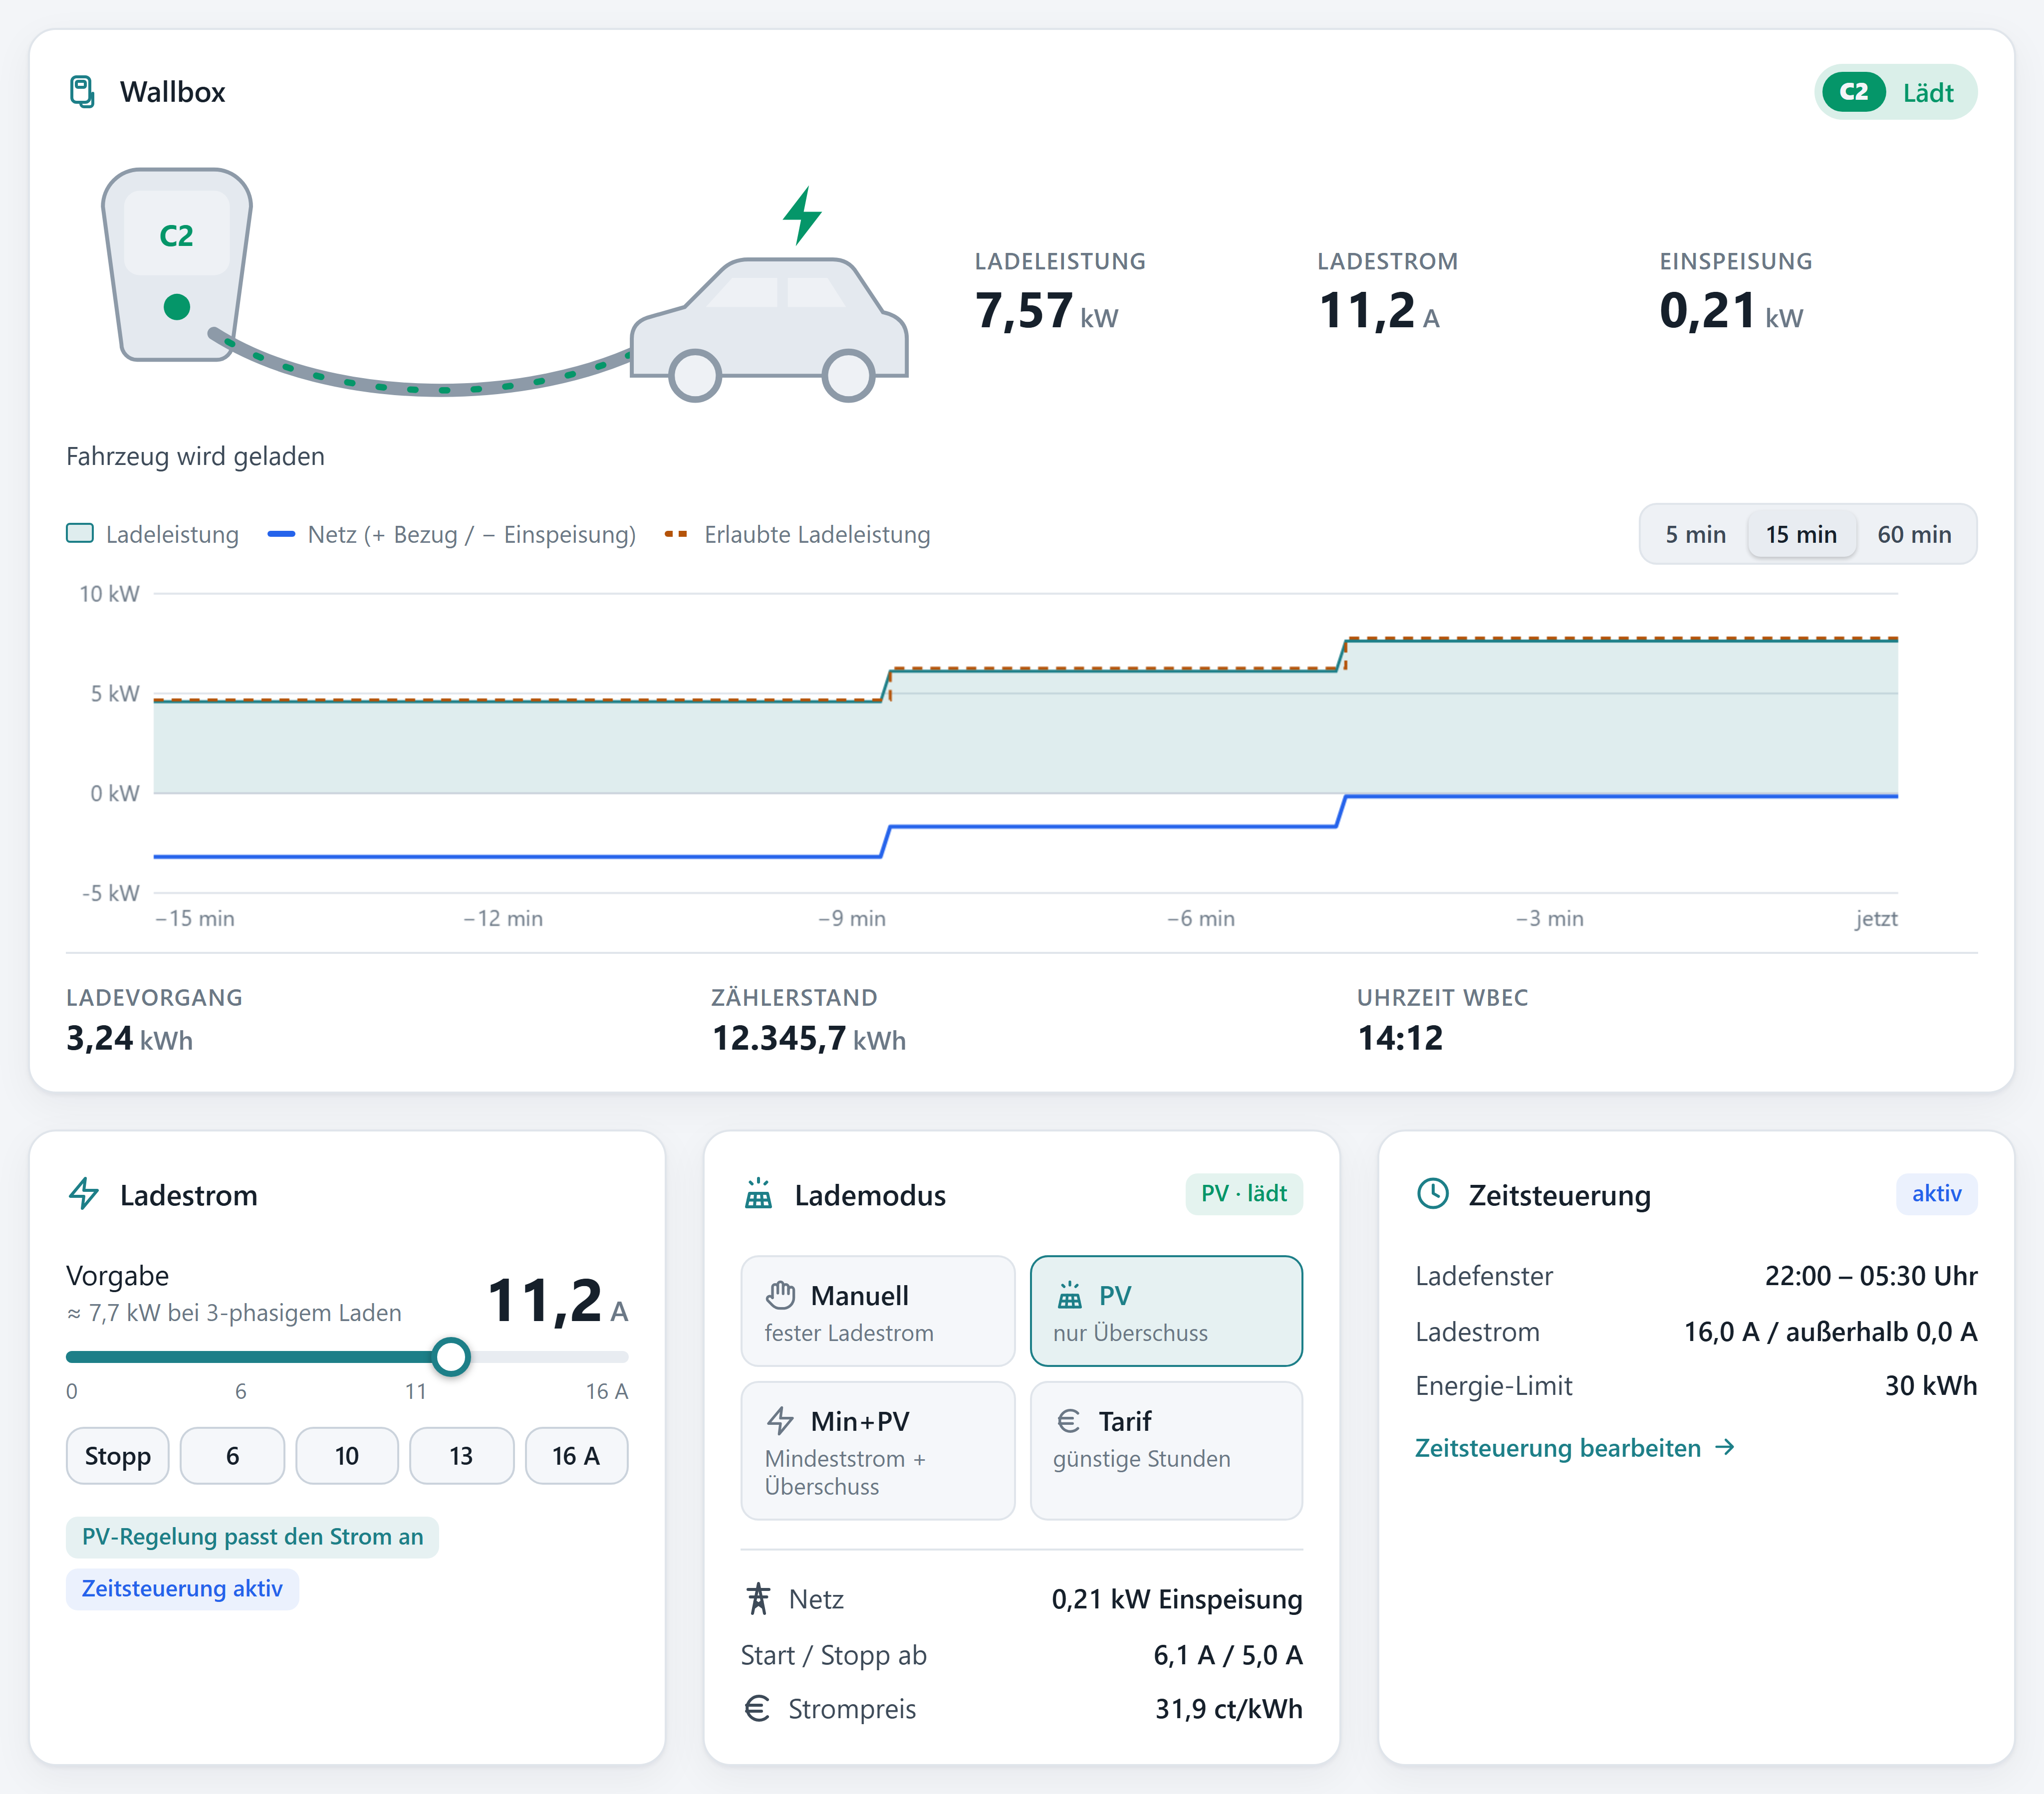Click the Wallbox charger icon in header
The image size is (2044, 1794).
[82, 92]
